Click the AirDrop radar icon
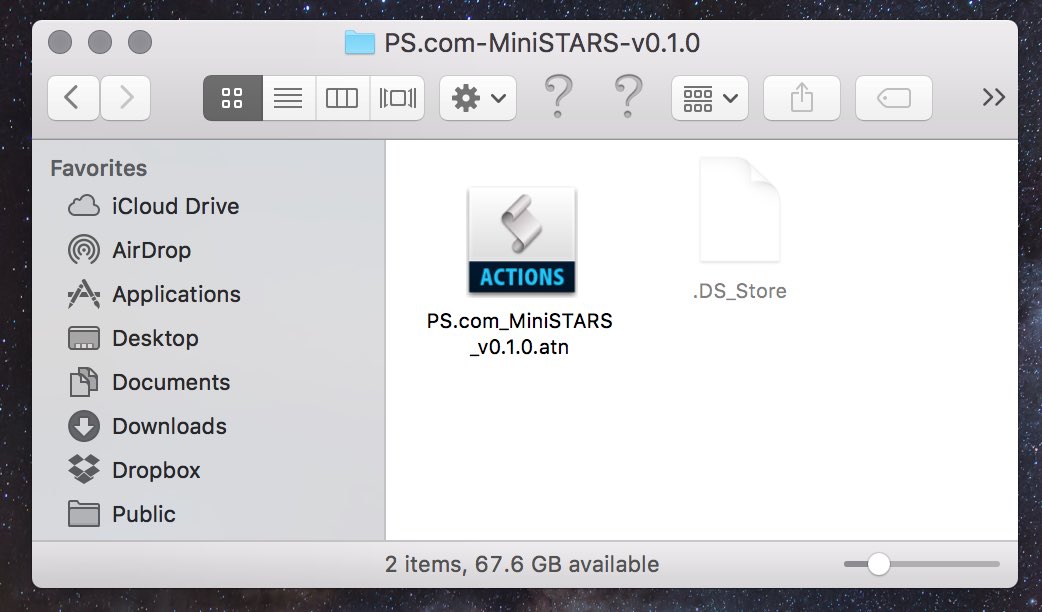1042x612 pixels. [84, 250]
